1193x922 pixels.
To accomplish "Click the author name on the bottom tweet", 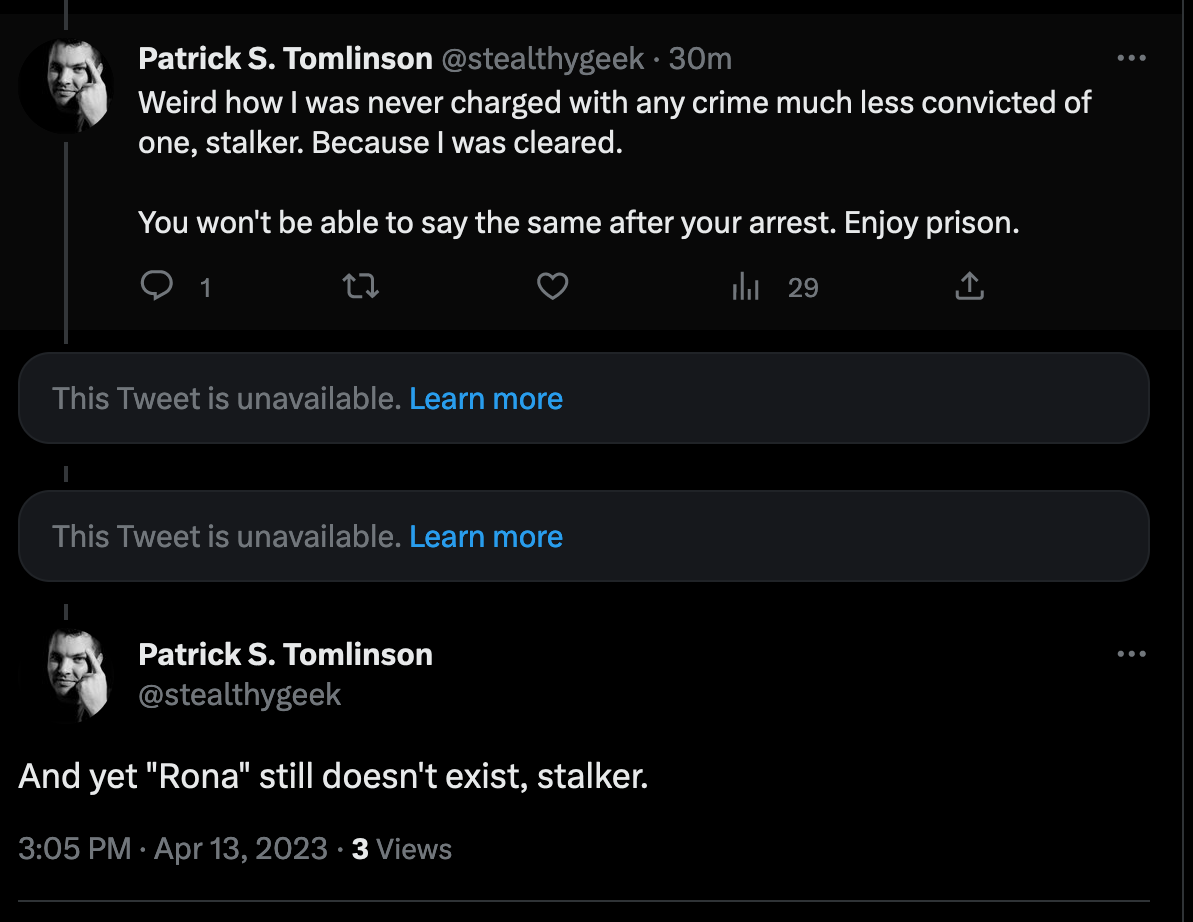I will [285, 655].
